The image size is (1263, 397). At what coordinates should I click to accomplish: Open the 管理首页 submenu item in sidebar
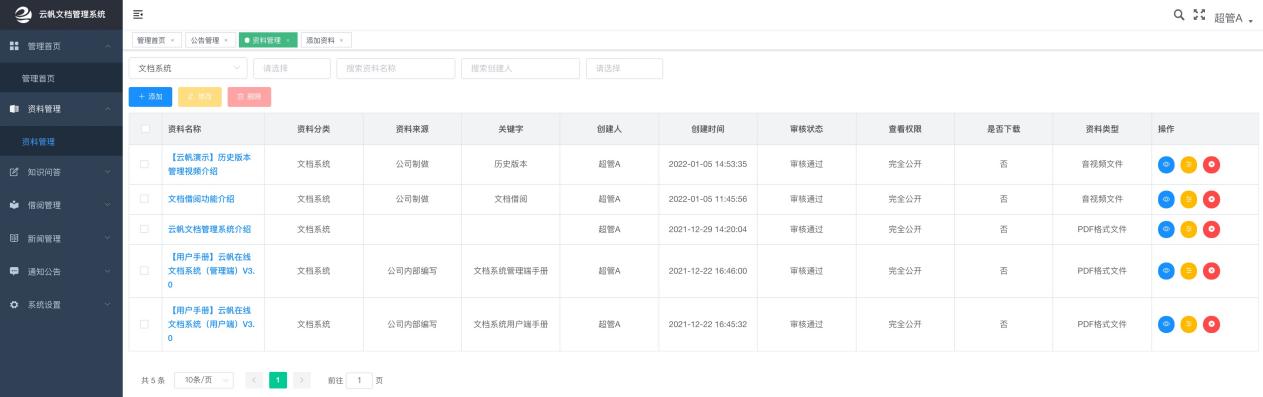[61, 77]
